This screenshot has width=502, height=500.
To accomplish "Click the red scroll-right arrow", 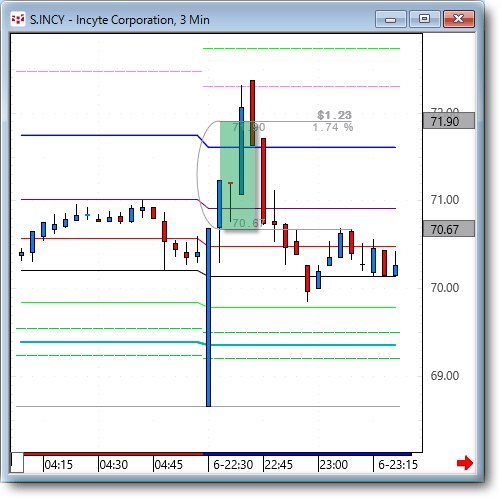I will coord(465,463).
